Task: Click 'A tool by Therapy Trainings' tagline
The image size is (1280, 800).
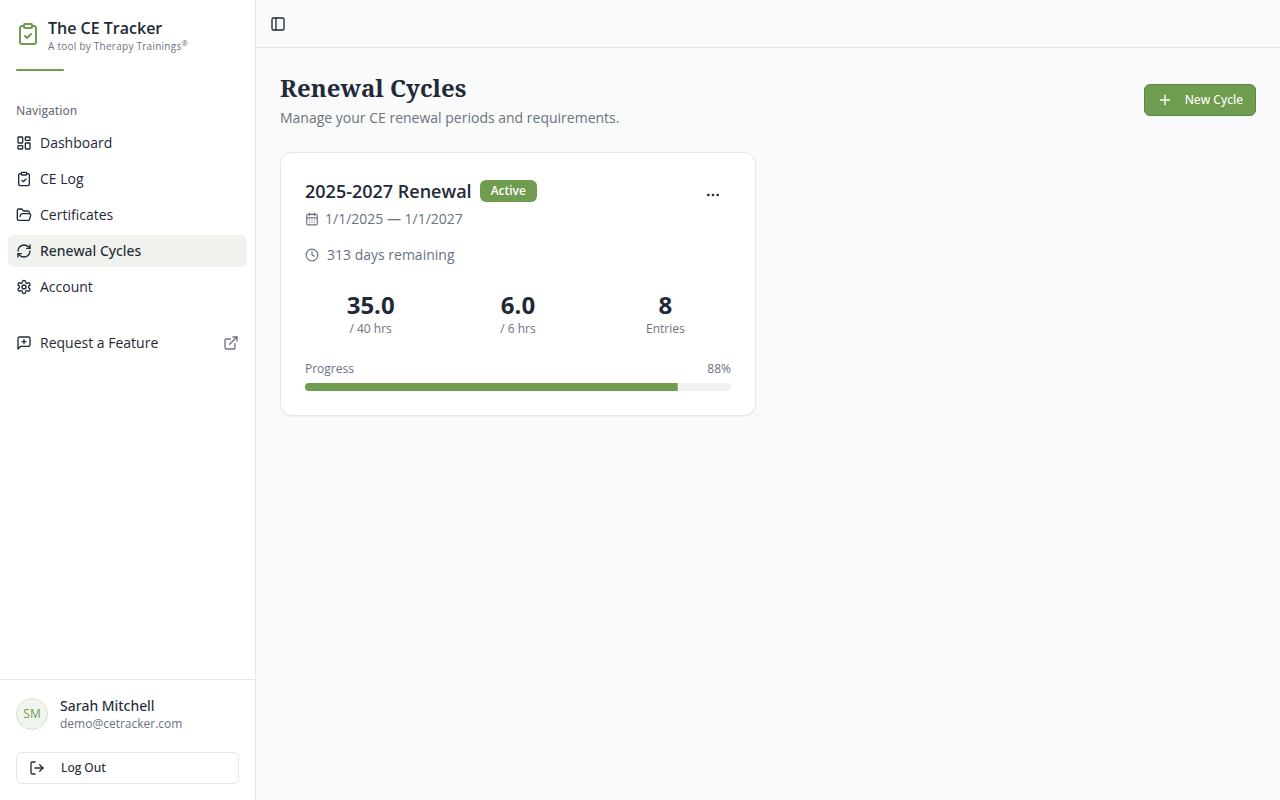Action: [118, 45]
